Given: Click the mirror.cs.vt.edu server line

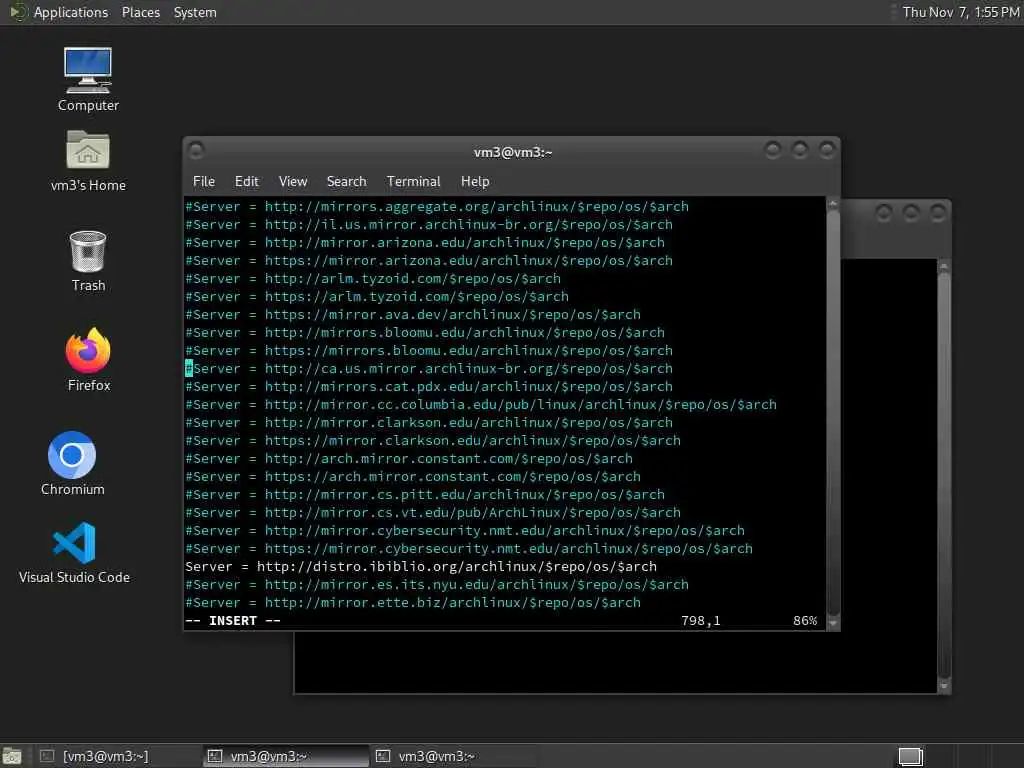Looking at the screenshot, I should [x=433, y=513].
